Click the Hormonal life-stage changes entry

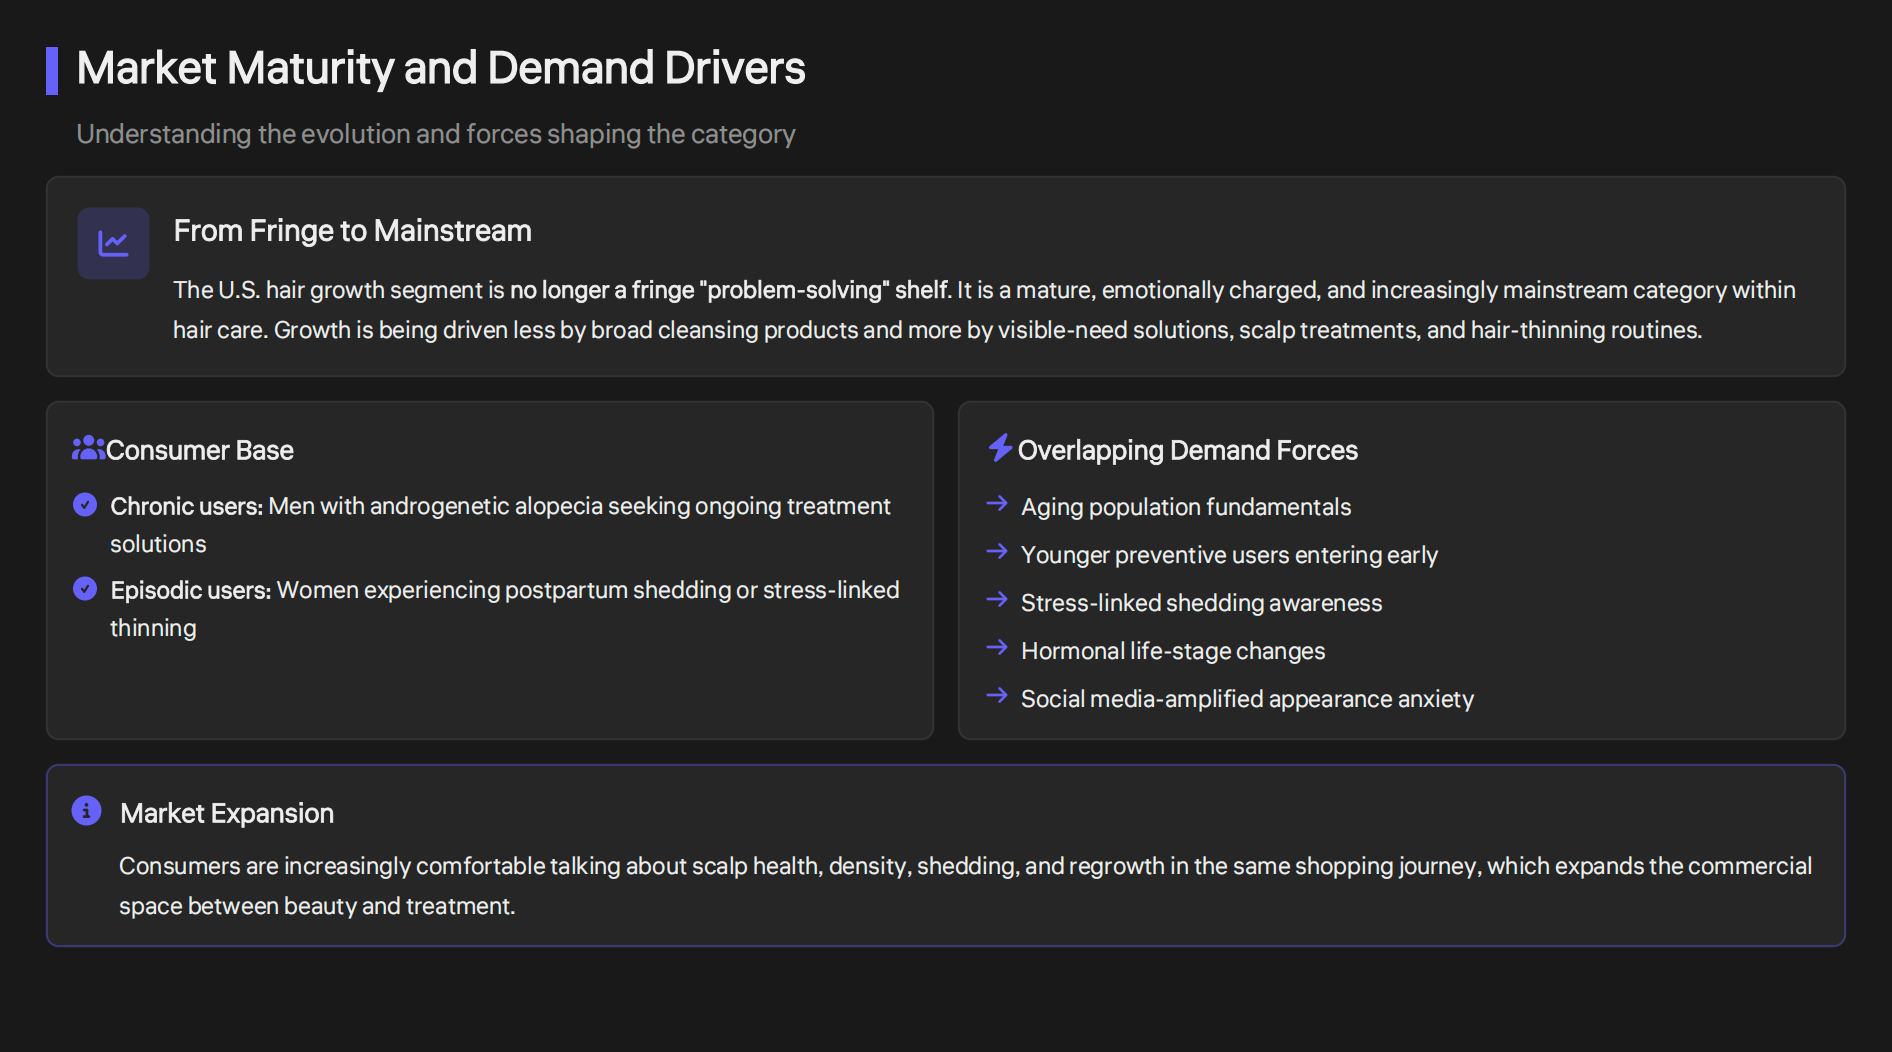[1172, 650]
